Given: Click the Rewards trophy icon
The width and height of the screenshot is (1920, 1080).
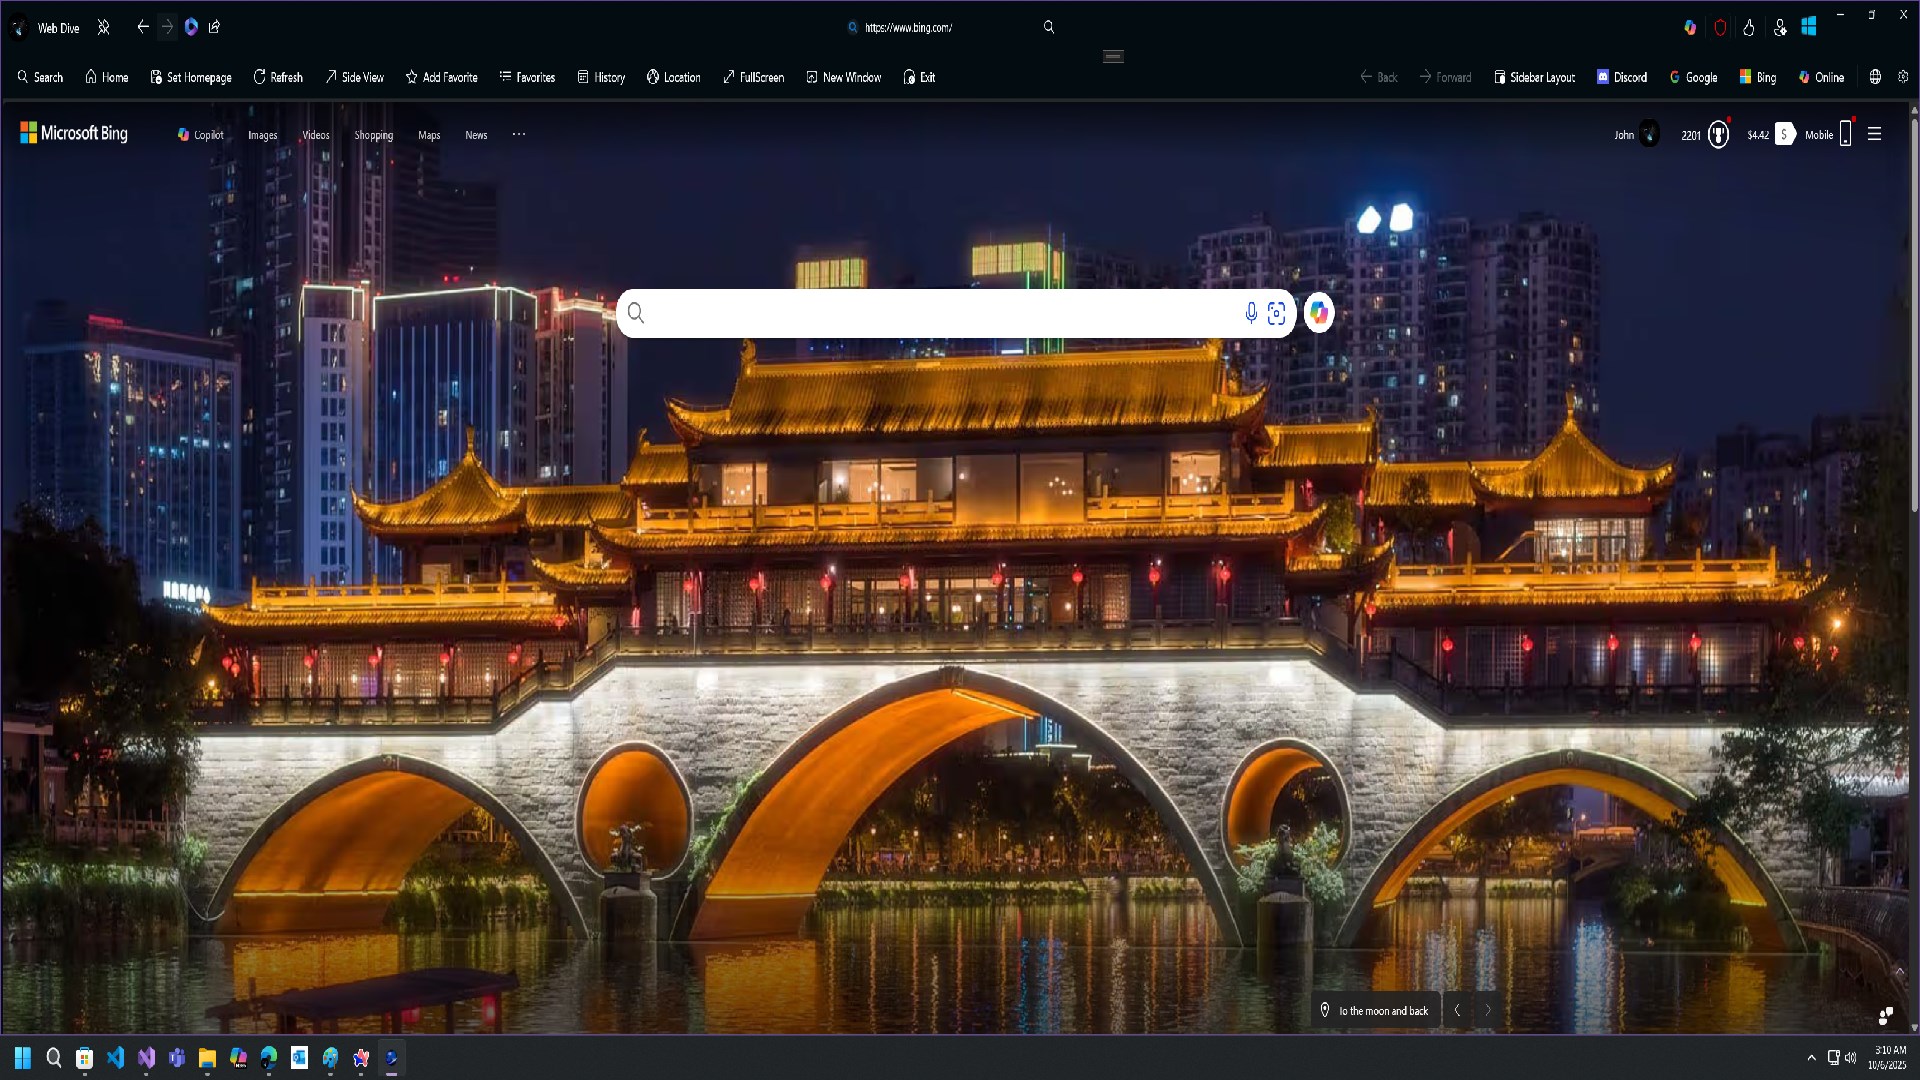Looking at the screenshot, I should [x=1718, y=135].
